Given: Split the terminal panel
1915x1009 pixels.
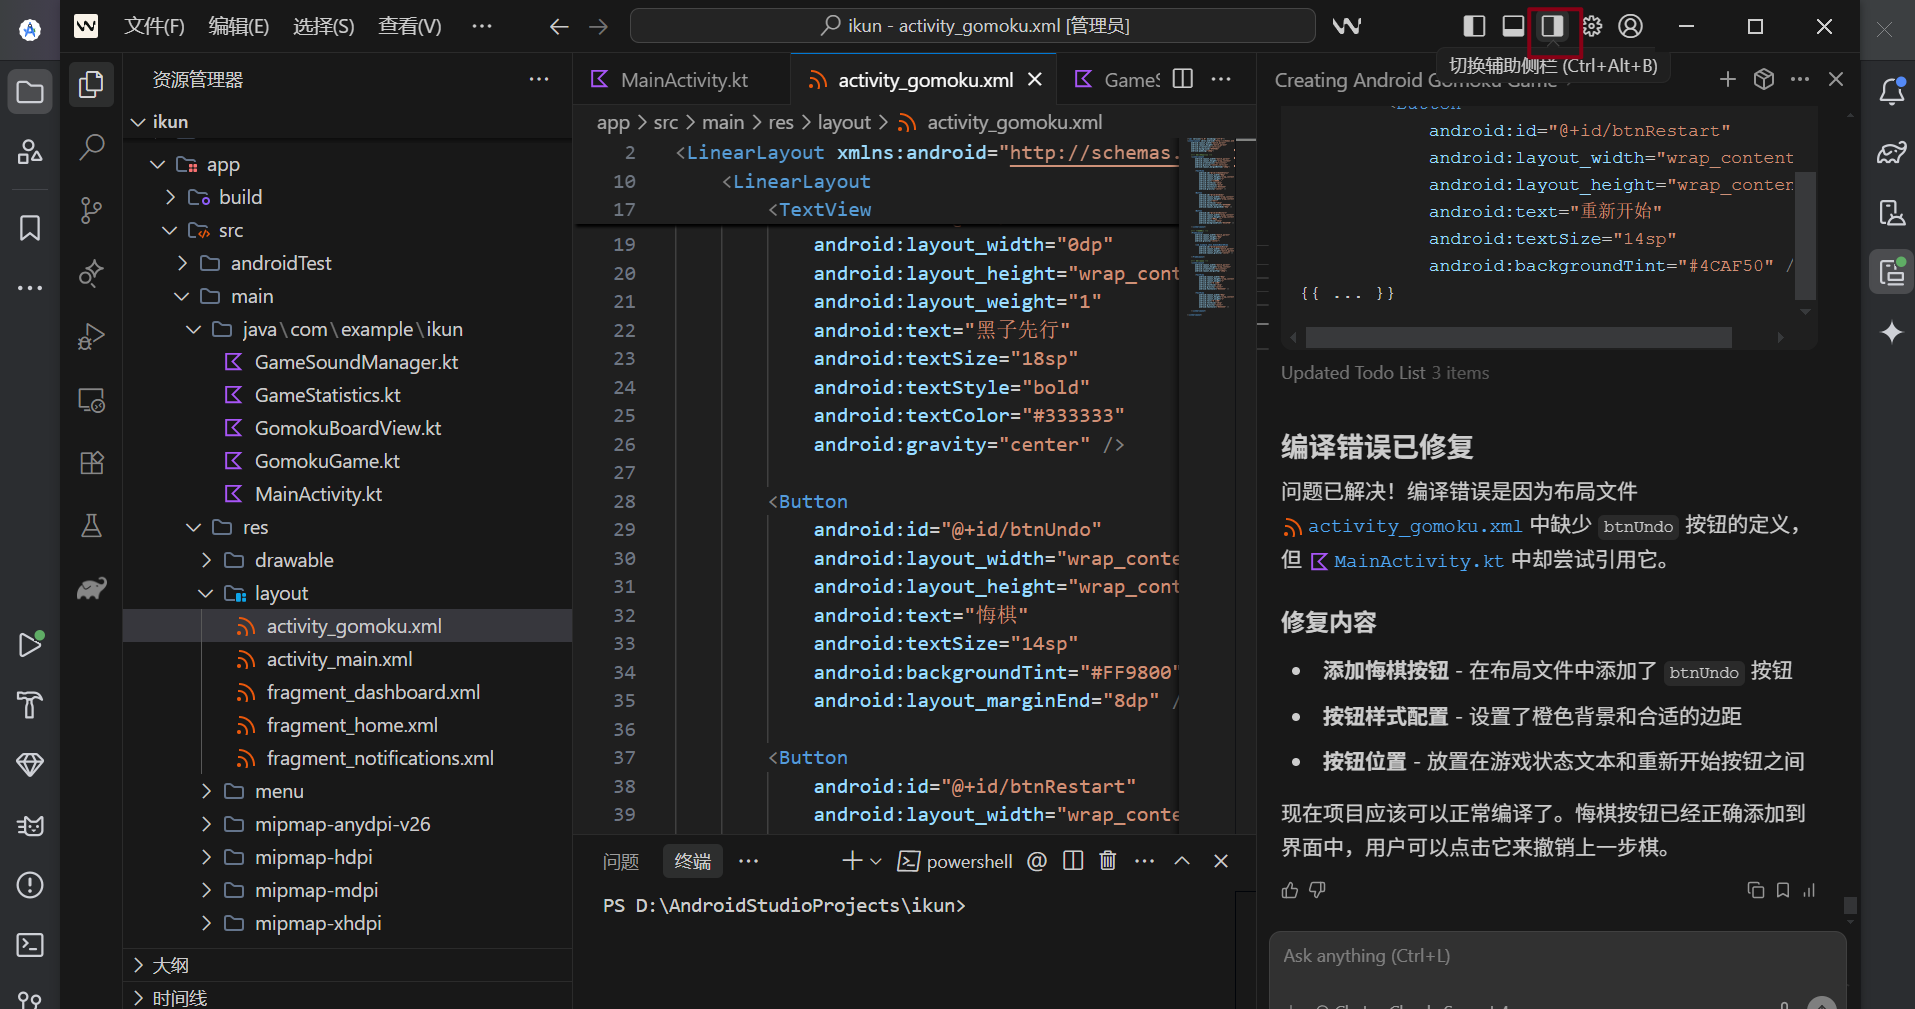Looking at the screenshot, I should coord(1073,861).
